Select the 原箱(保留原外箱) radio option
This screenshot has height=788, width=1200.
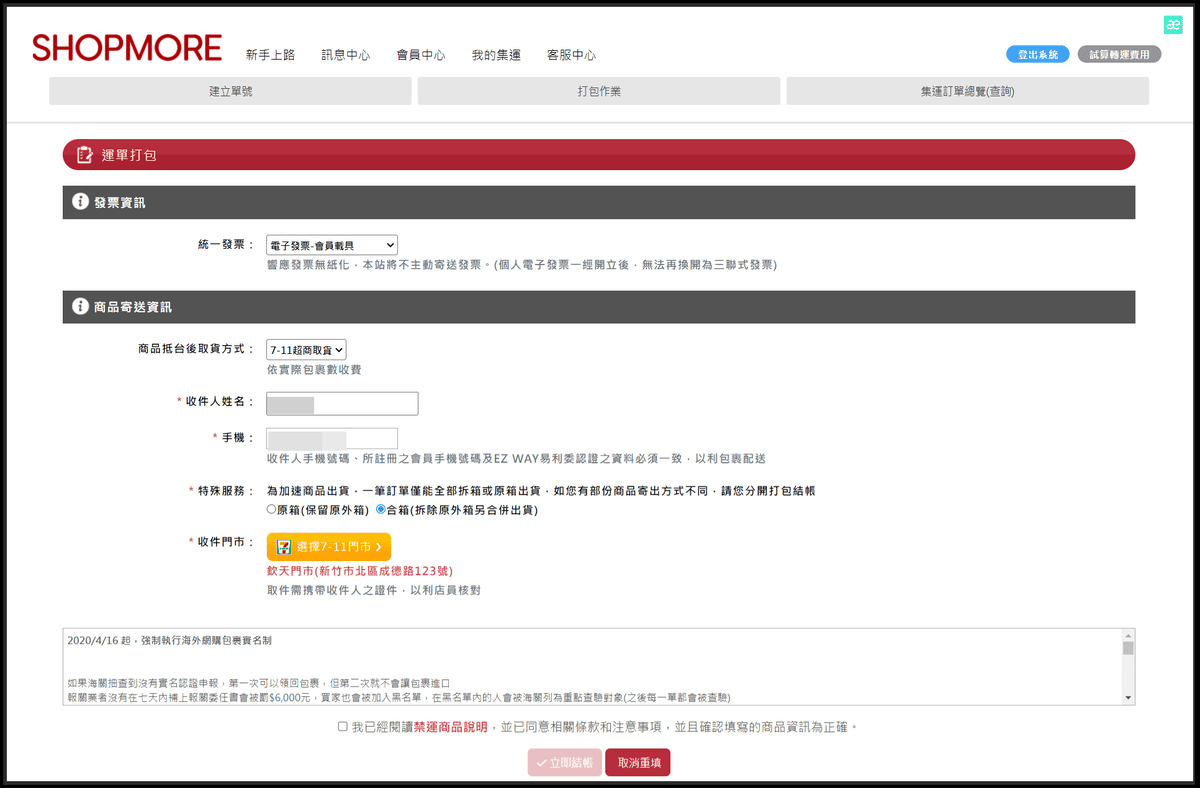270,508
